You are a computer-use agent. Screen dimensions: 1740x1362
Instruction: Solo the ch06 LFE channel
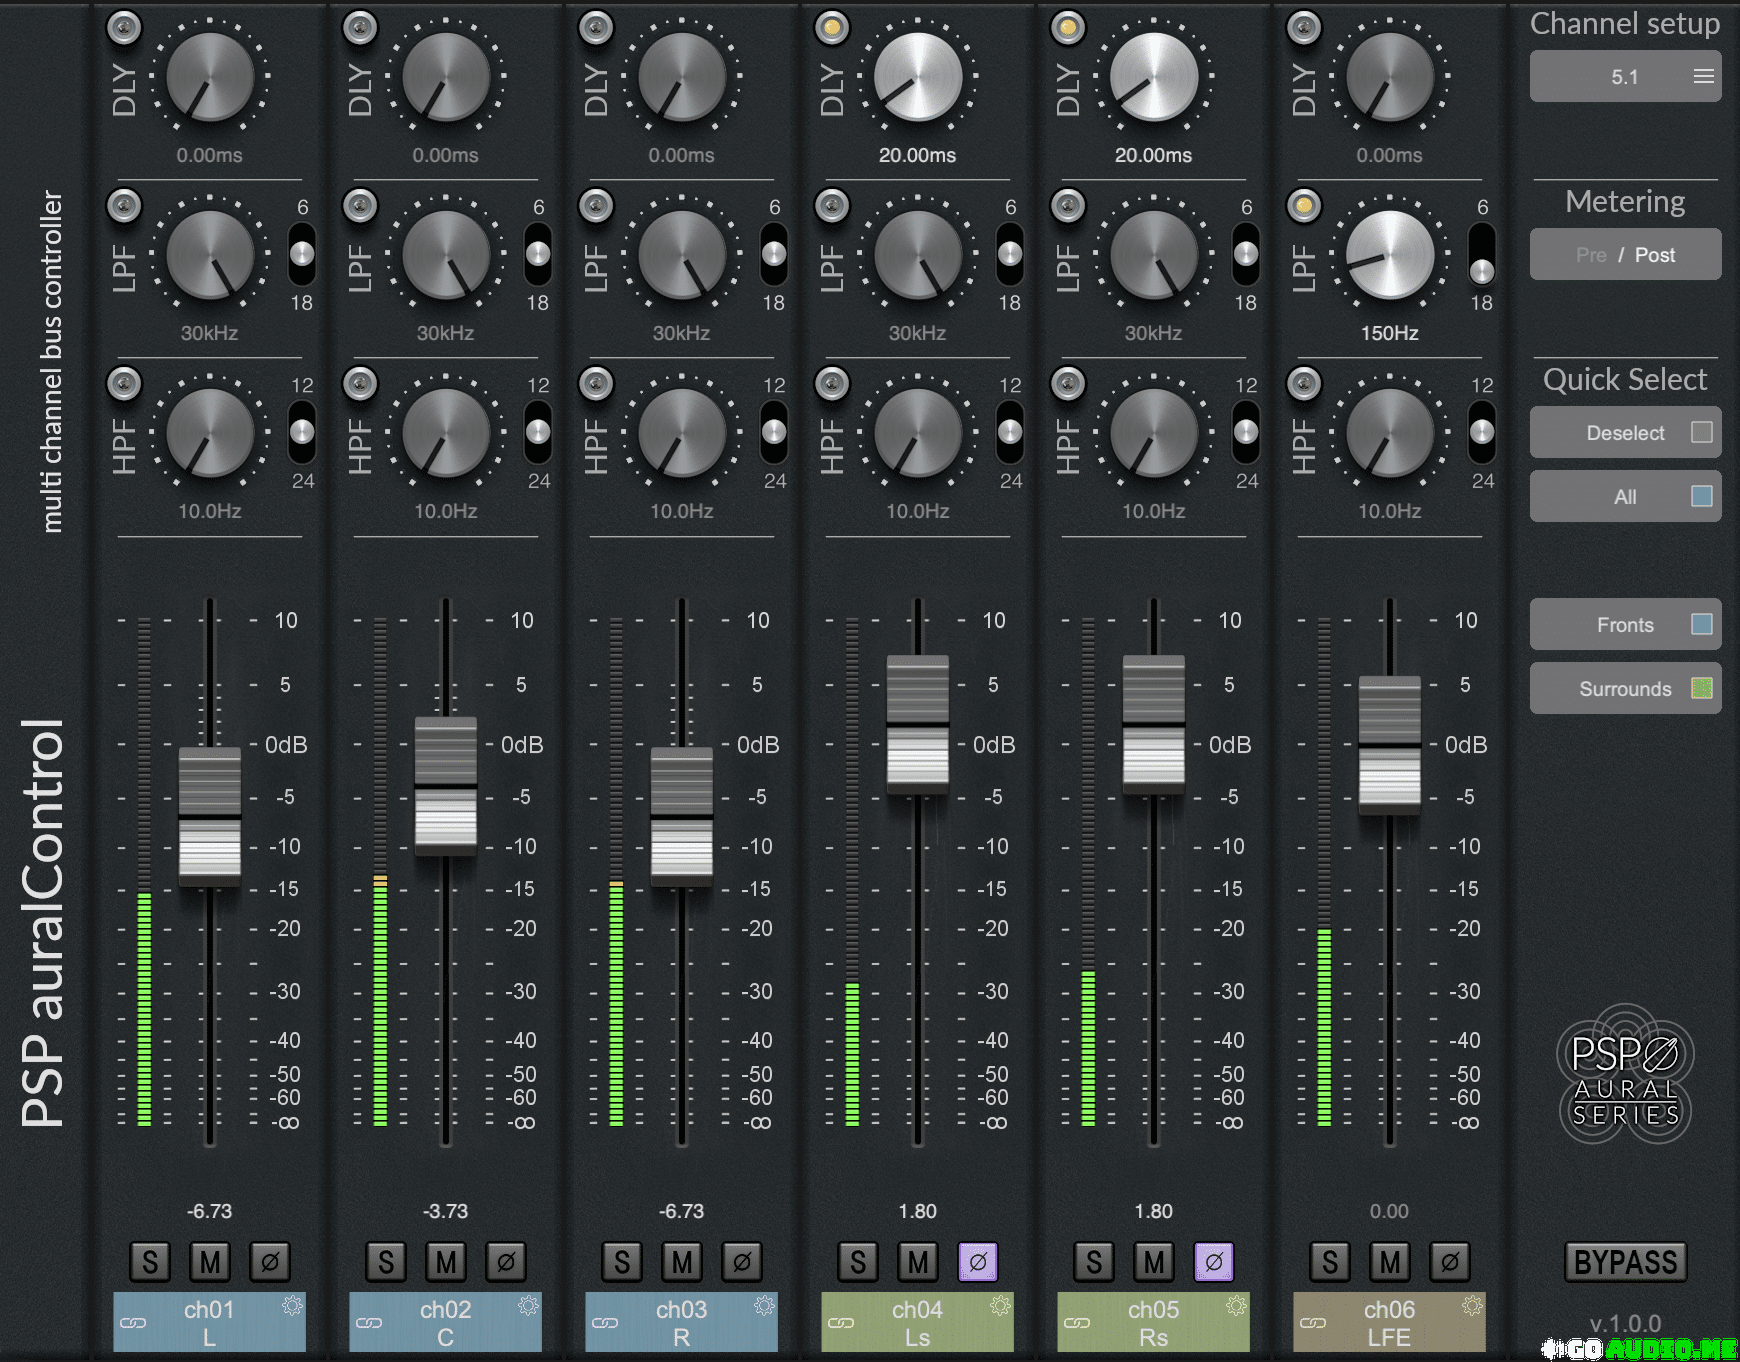pyautogui.click(x=1330, y=1262)
